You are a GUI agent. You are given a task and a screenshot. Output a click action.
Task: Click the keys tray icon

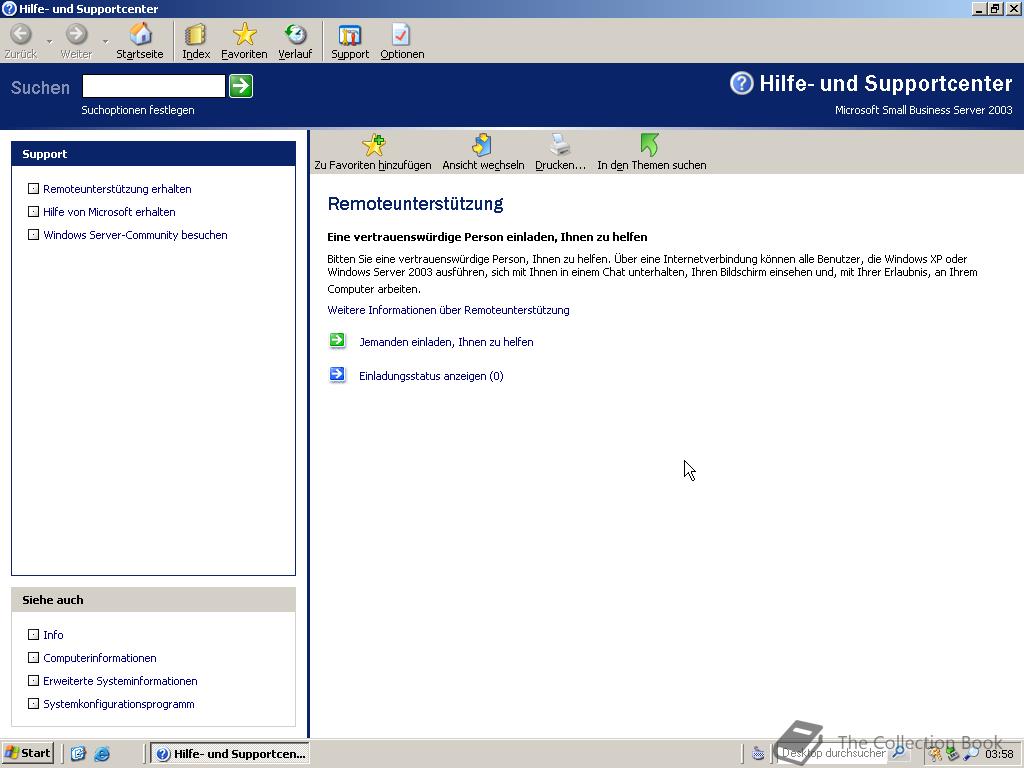(935, 754)
